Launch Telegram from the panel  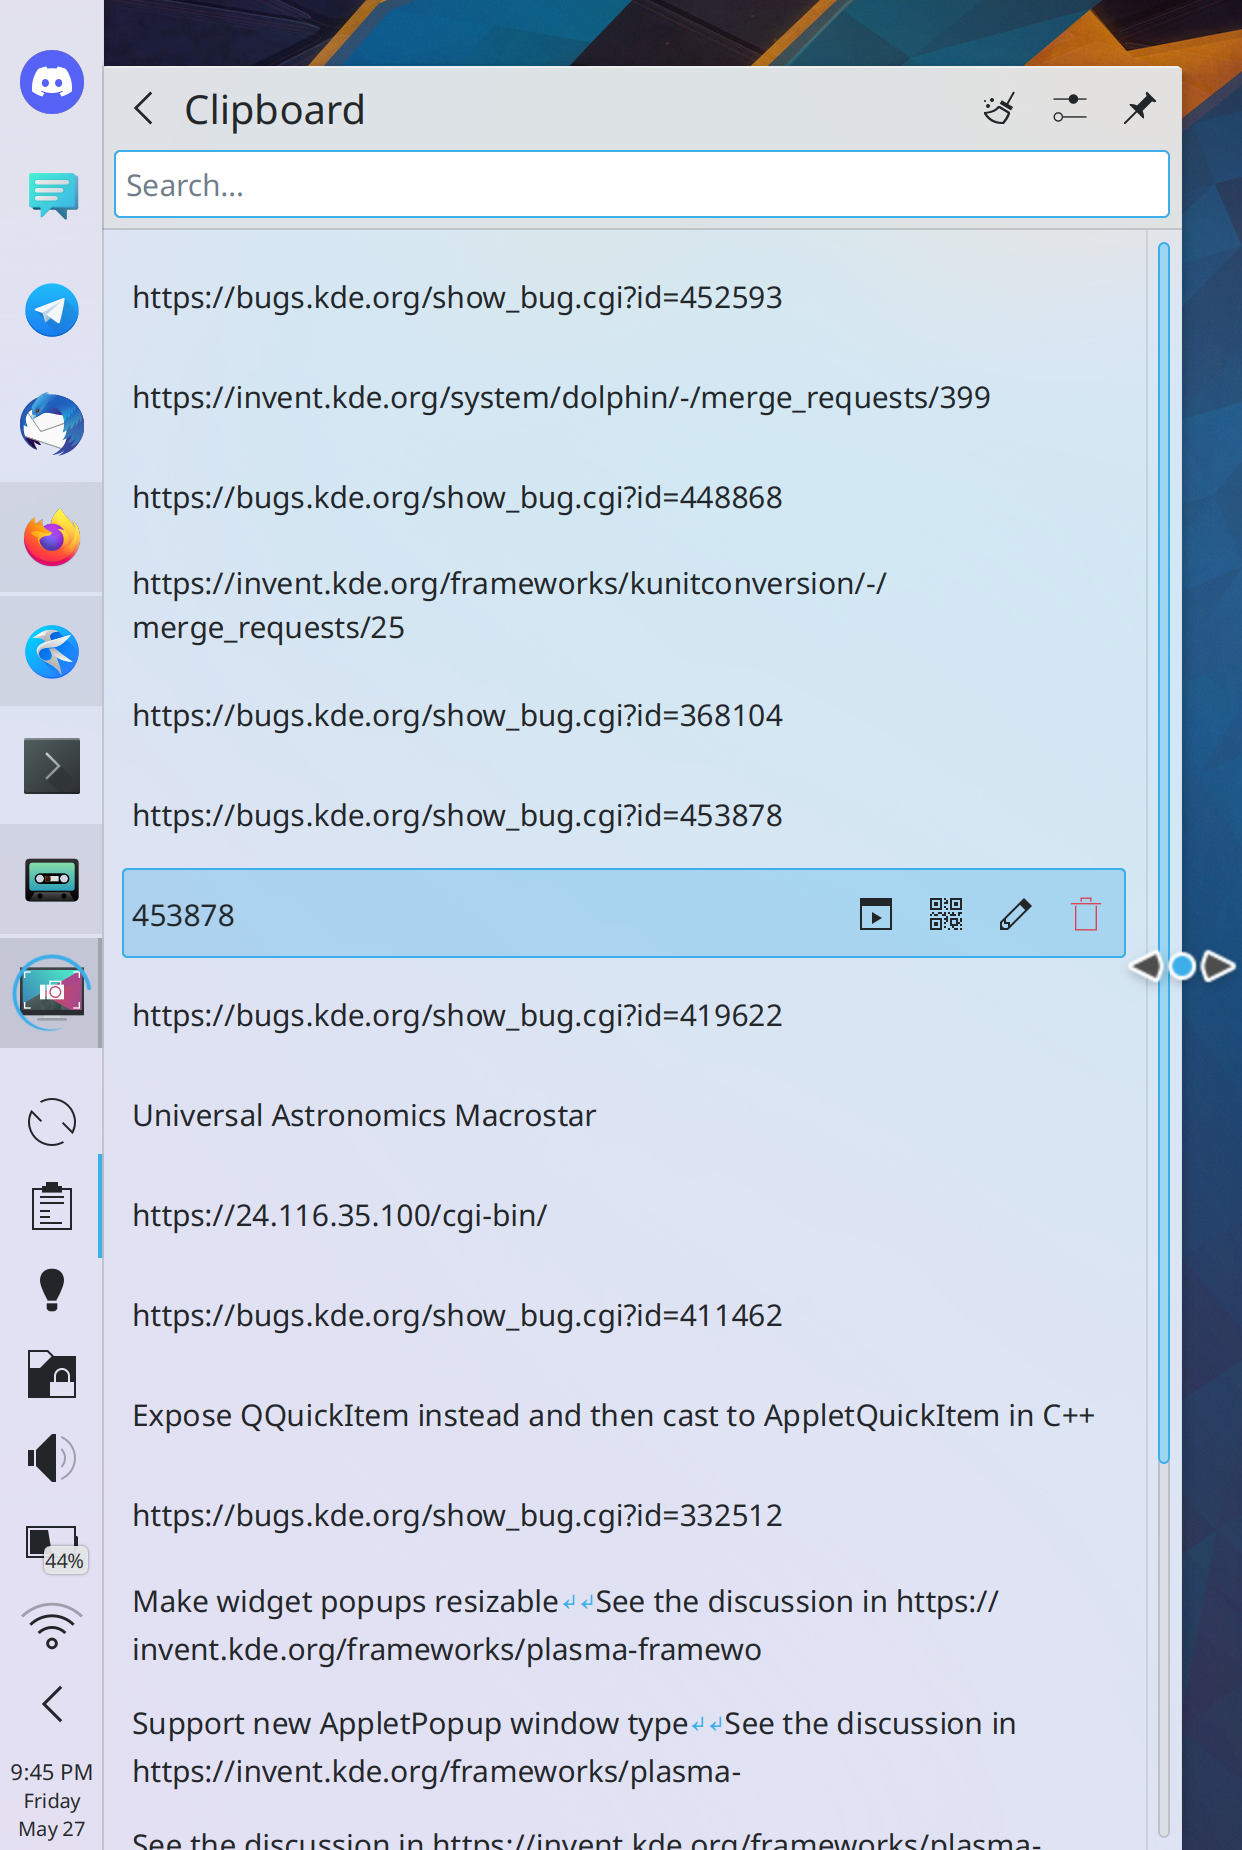52,310
